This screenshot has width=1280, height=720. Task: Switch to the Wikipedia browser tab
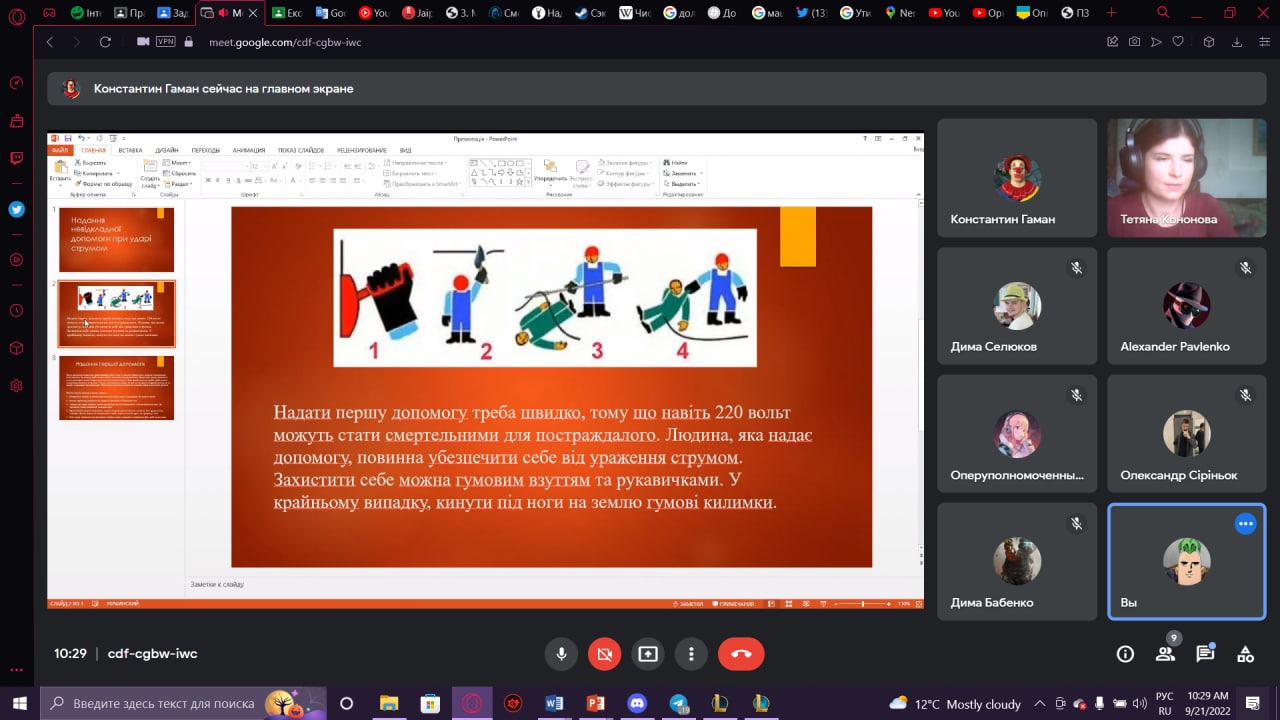coord(637,13)
